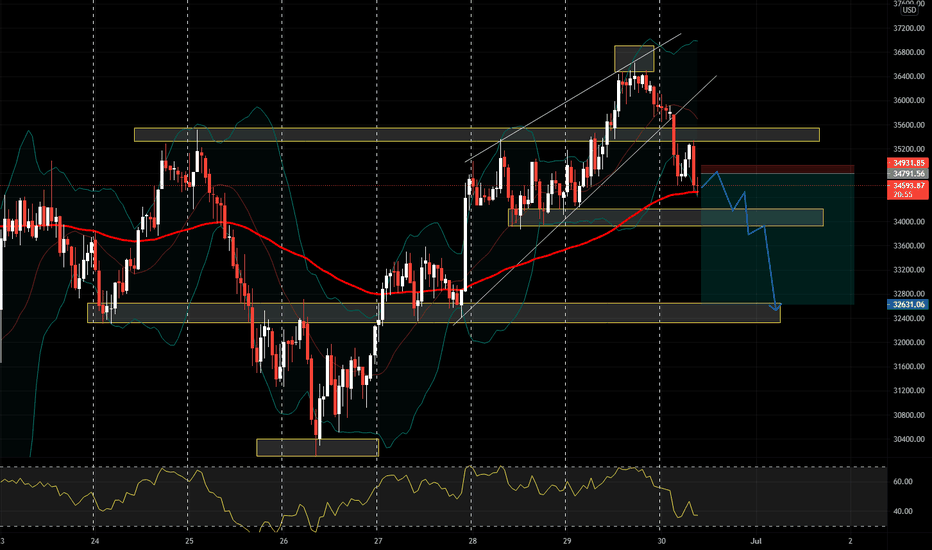Viewport: 932px width, 550px height.
Task: Click the 30800.00 price axis label
Action: coord(909,415)
